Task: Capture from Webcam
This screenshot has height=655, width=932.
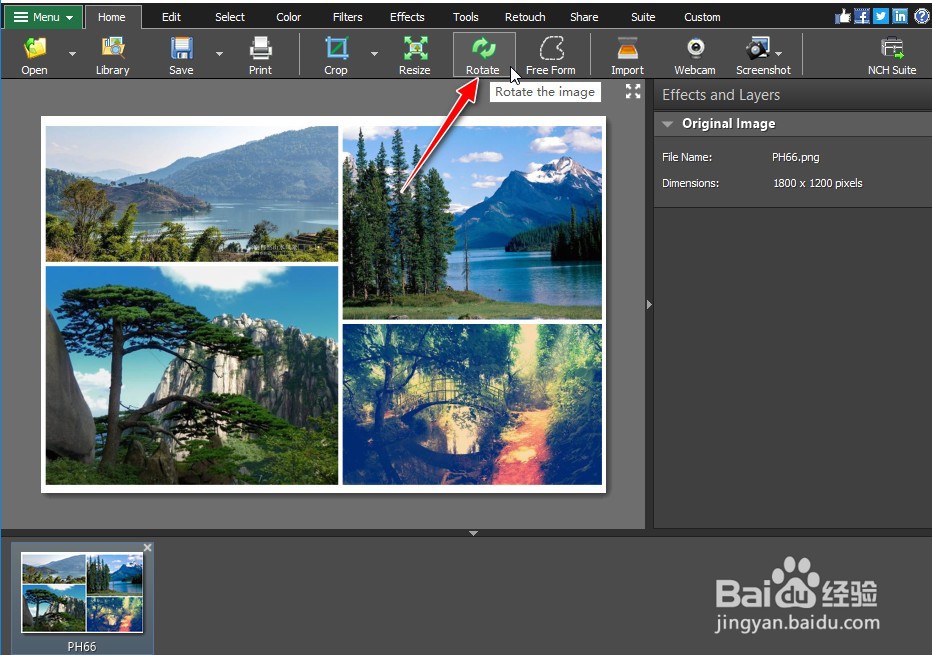Action: [x=695, y=55]
